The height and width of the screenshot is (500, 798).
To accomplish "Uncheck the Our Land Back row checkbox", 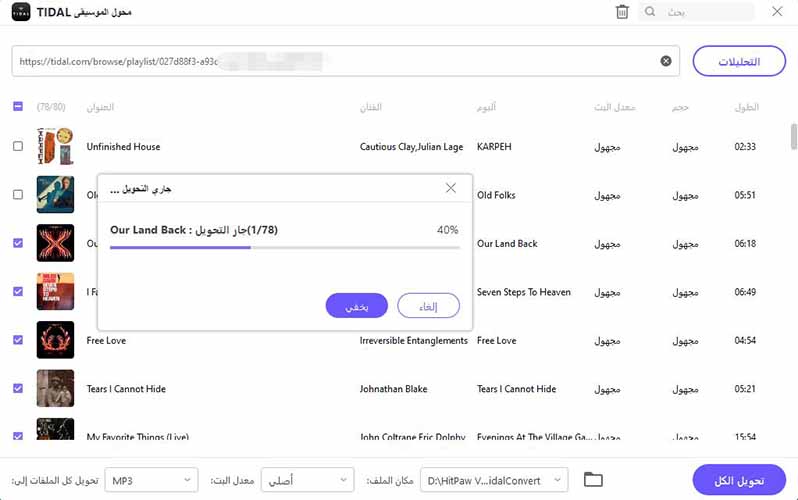I will pyautogui.click(x=18, y=243).
